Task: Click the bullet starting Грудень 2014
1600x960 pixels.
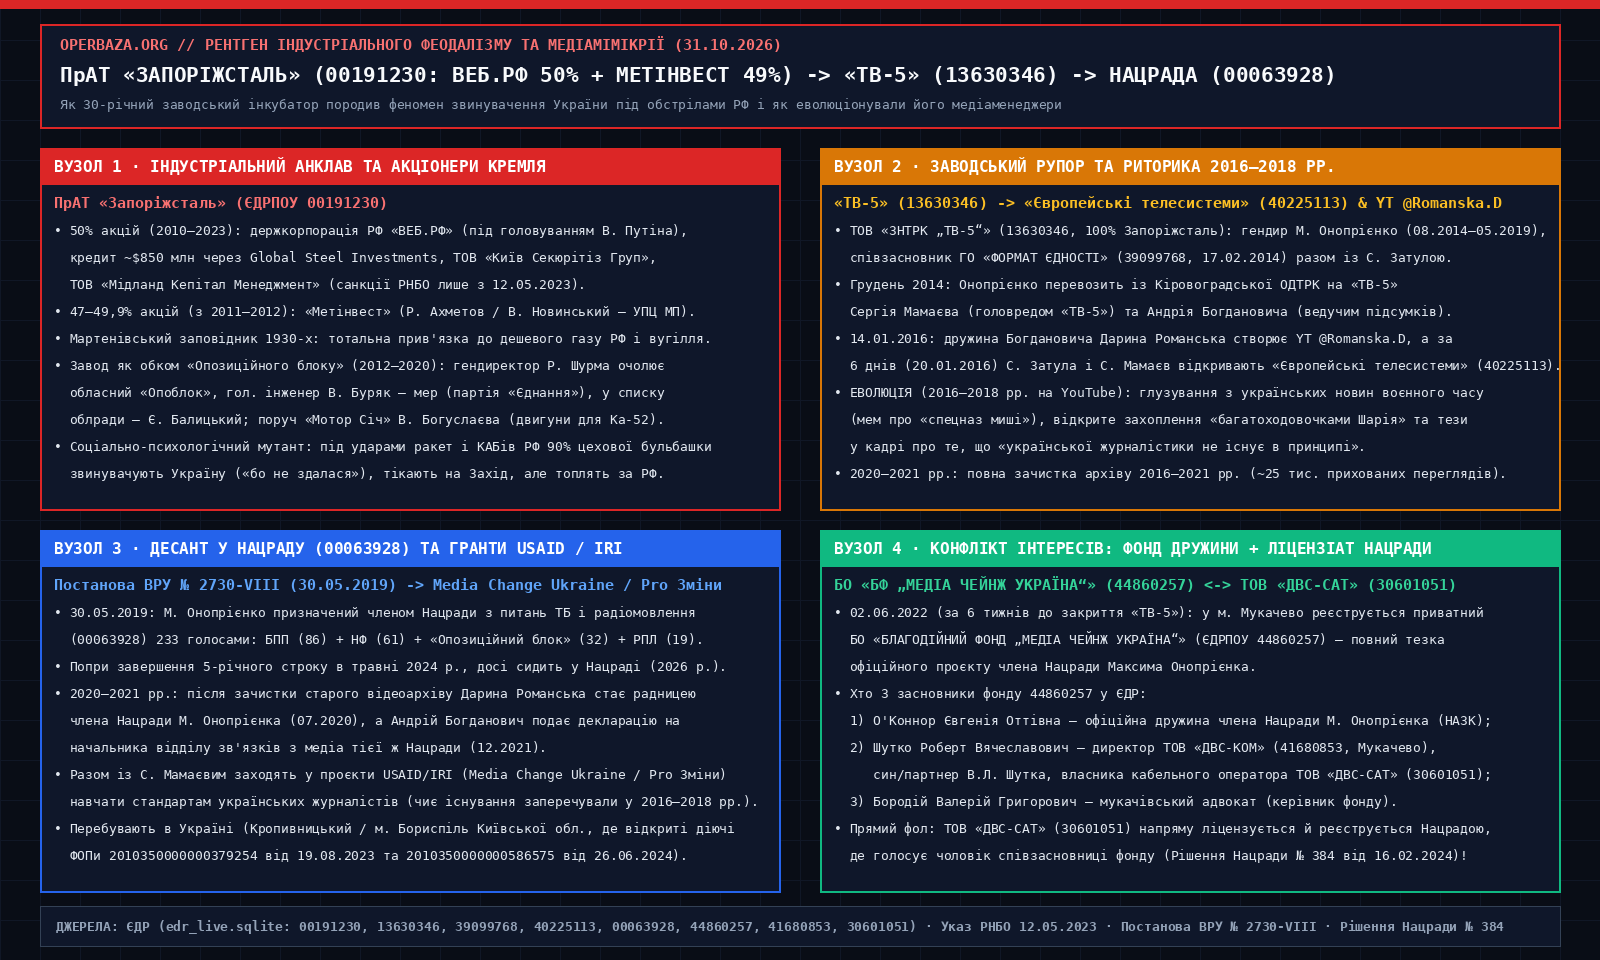Action: click(x=1116, y=285)
